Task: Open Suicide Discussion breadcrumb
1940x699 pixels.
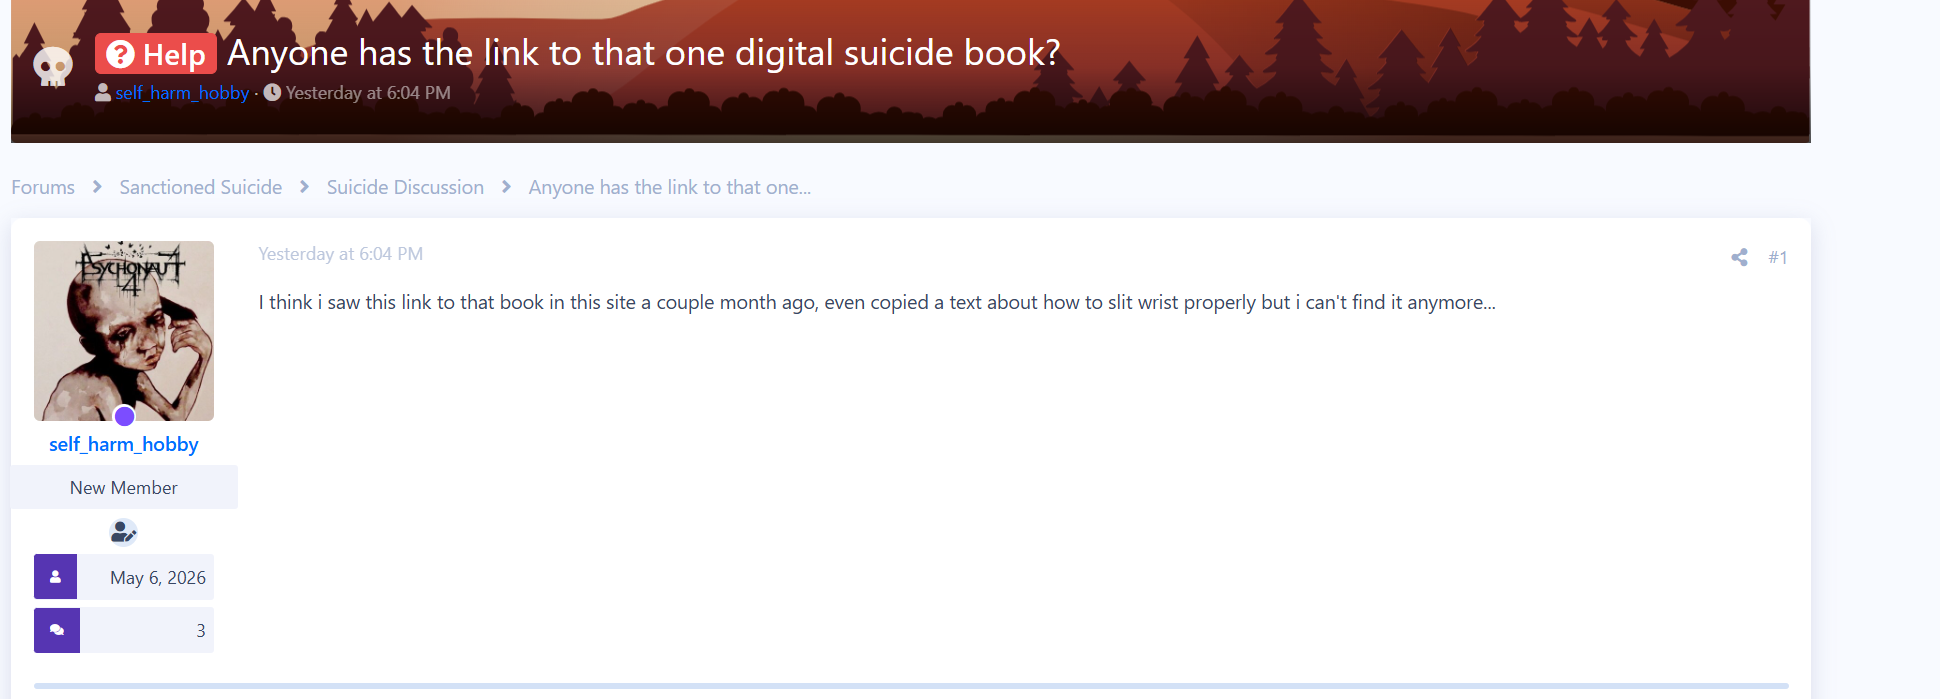Action: point(405,187)
